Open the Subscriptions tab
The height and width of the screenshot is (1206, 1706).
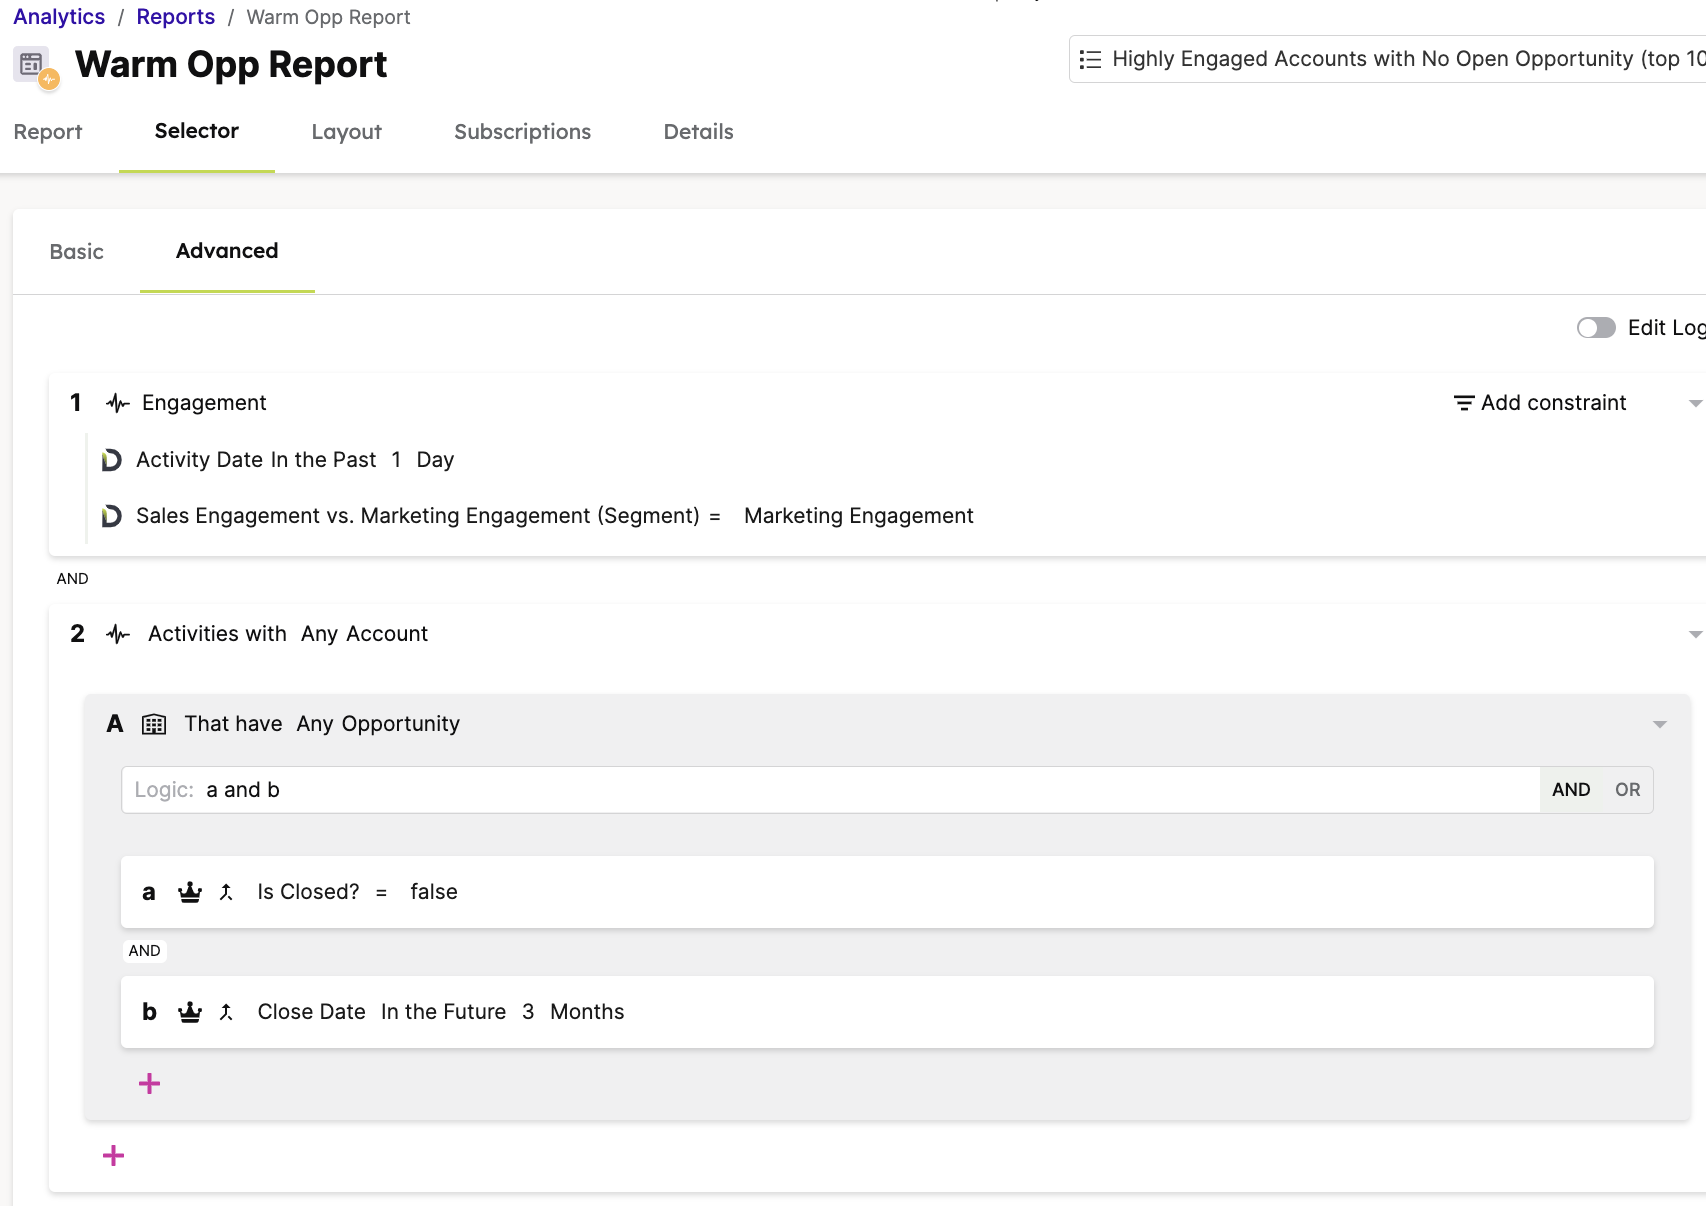click(522, 132)
